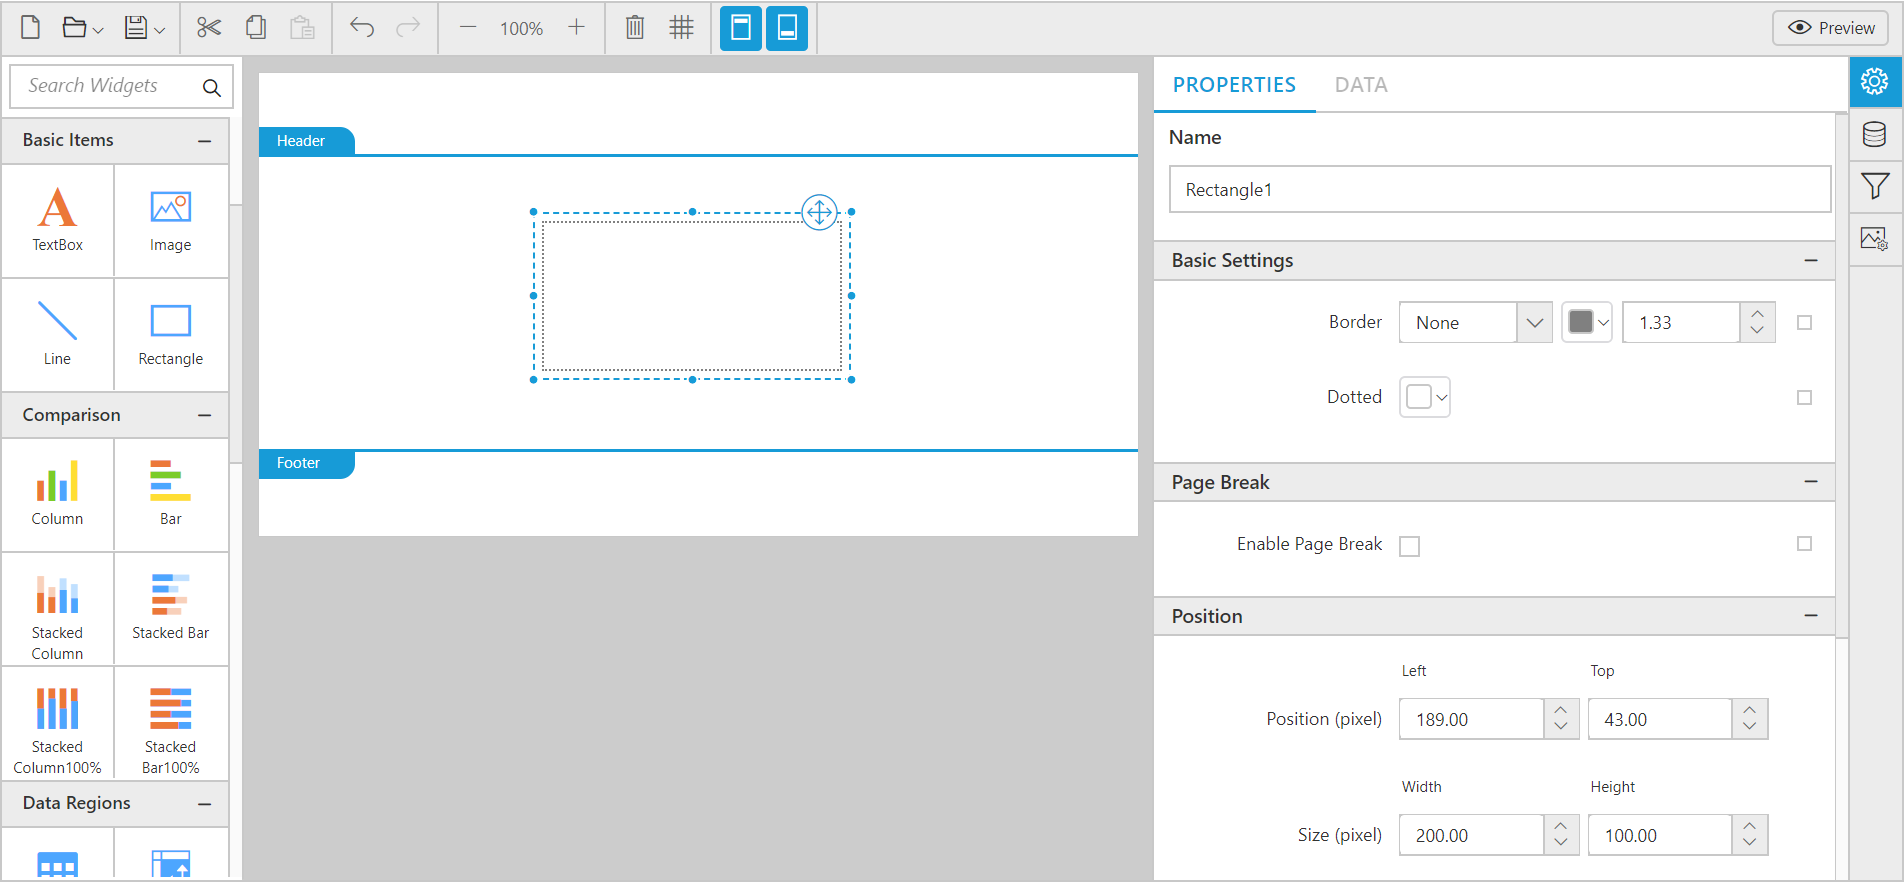Select the Footer section tab
This screenshot has height=883, width=1904.
(306, 463)
